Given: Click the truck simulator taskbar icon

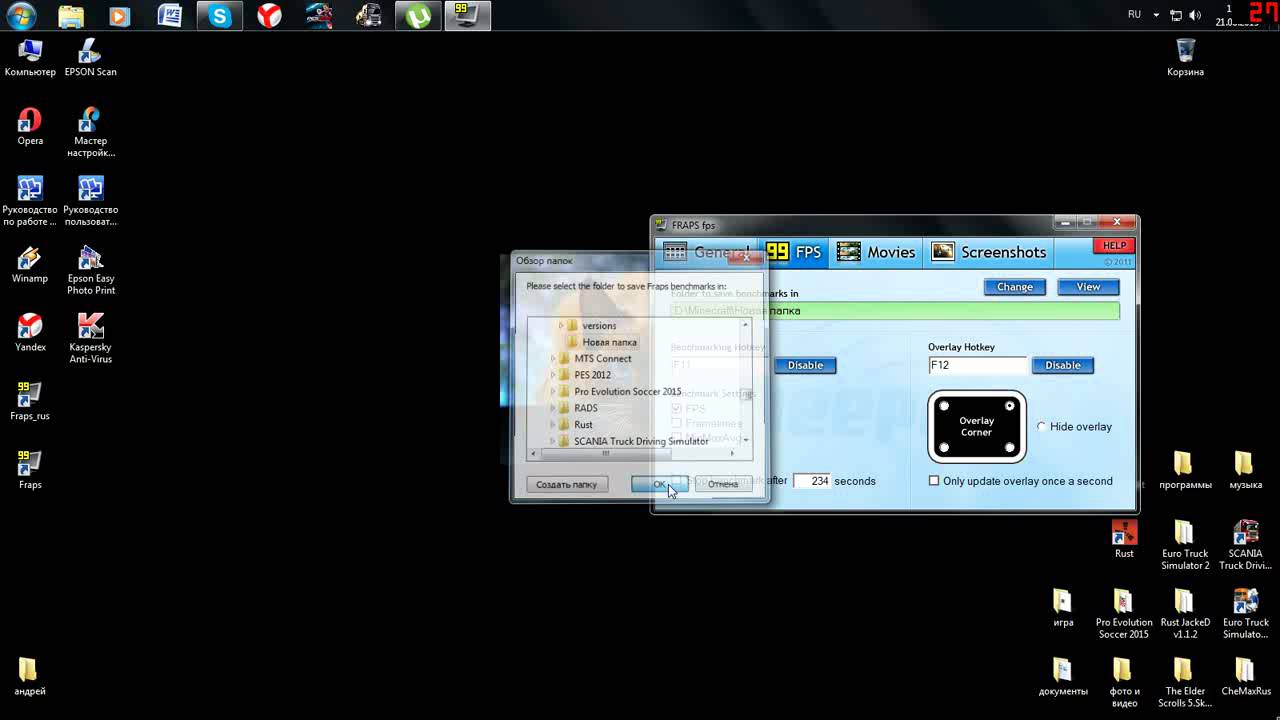Looking at the screenshot, I should tap(369, 16).
